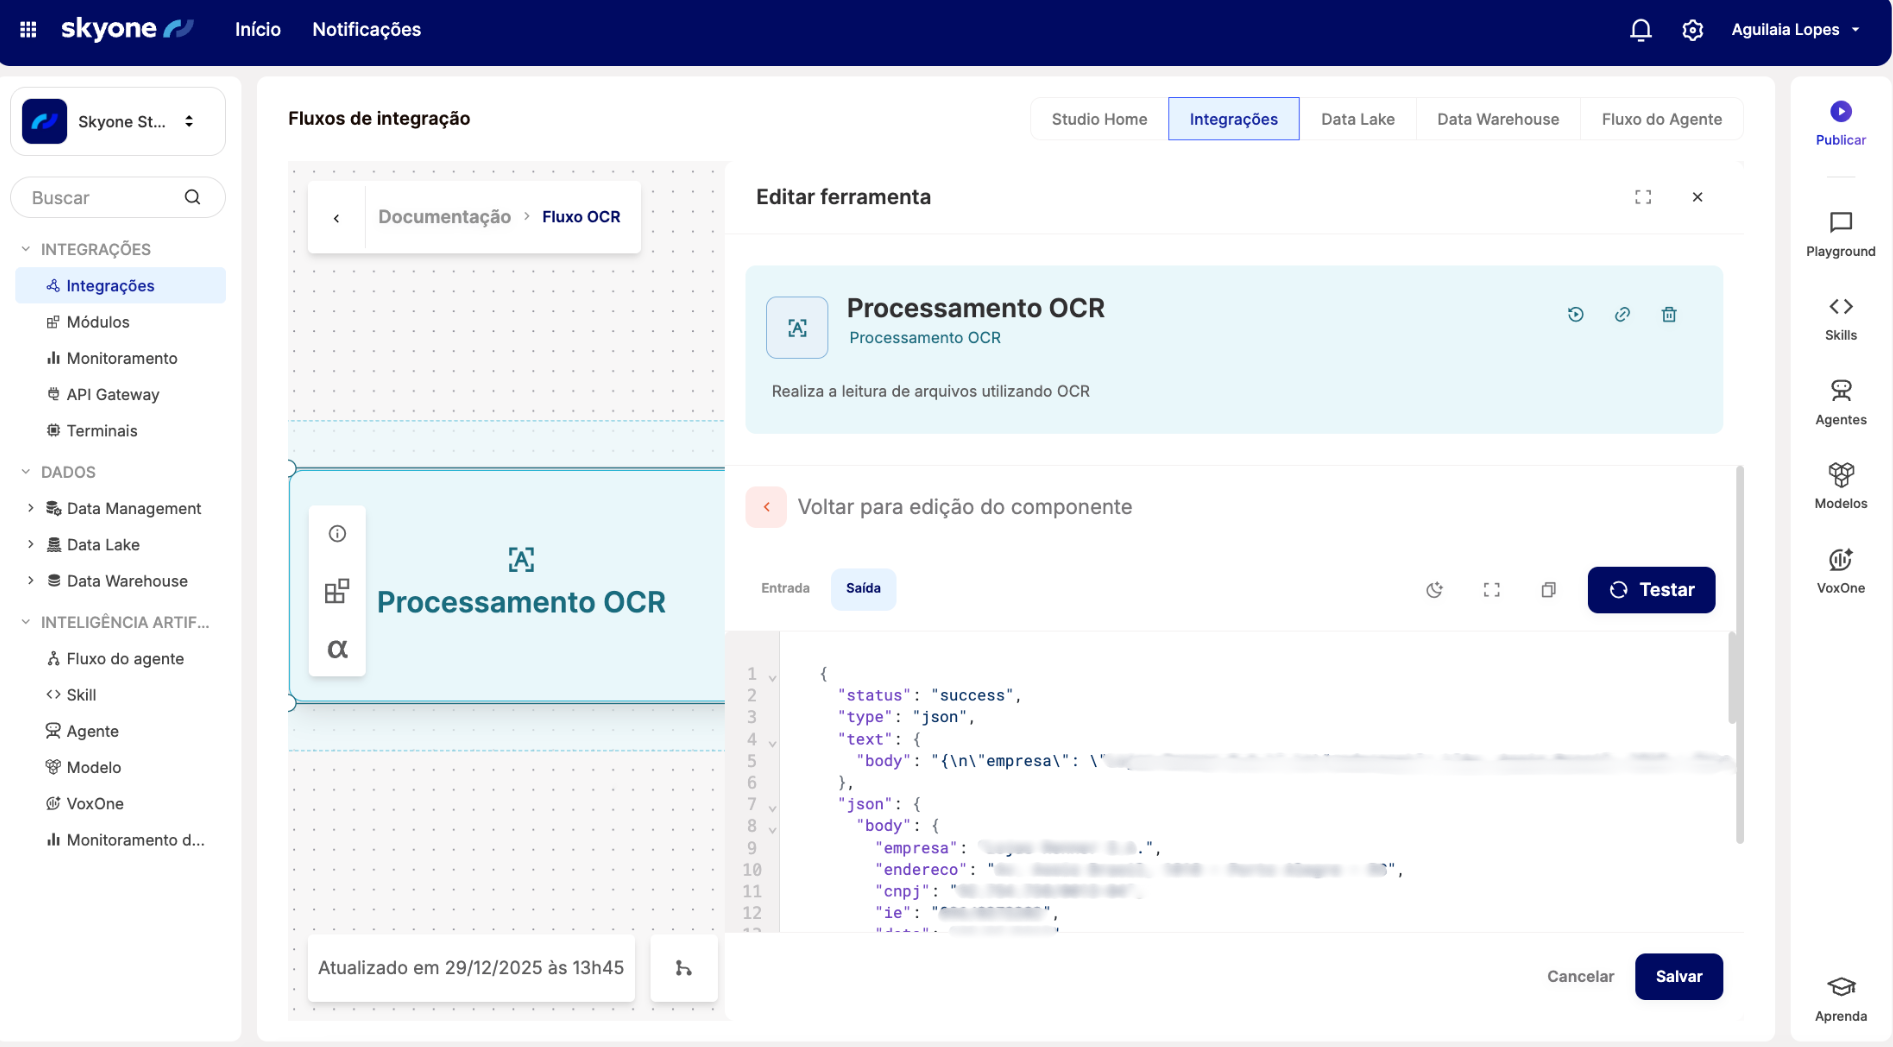
Task: Open the Aguilaia Lopes user dropdown
Action: (x=1795, y=30)
